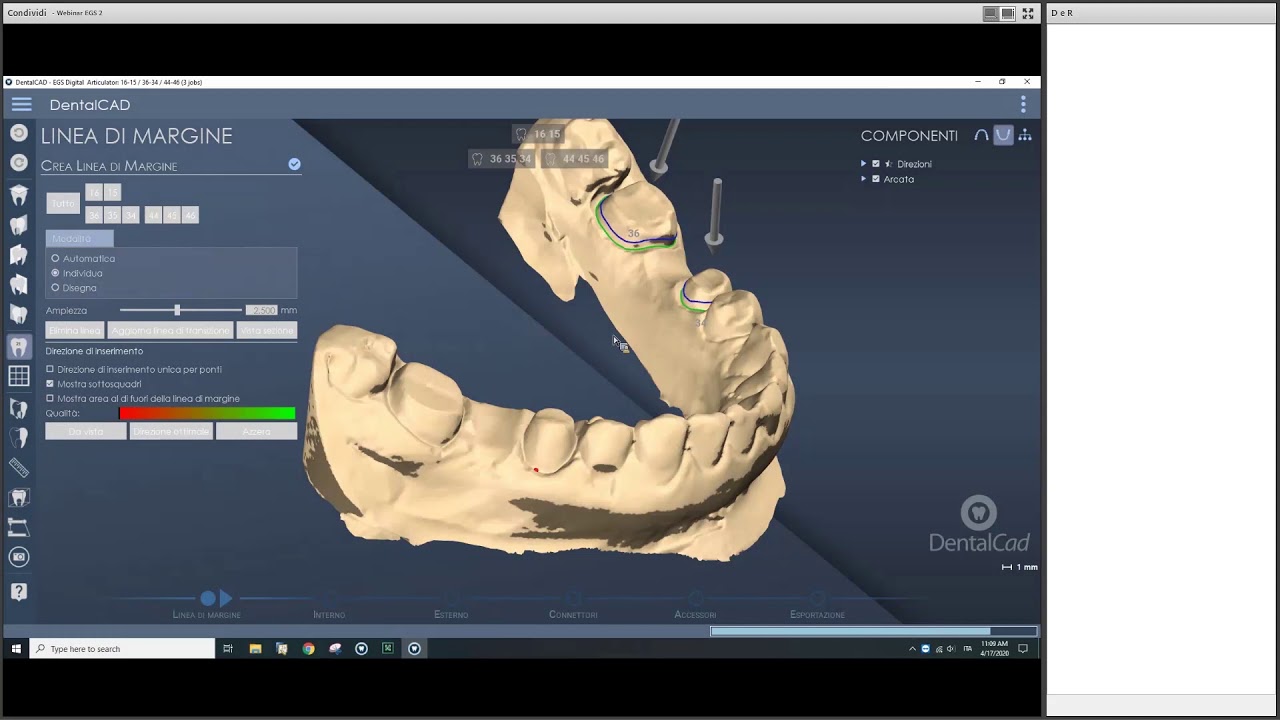Click the Ampiezza slider handle
The width and height of the screenshot is (1280, 720).
[177, 310]
